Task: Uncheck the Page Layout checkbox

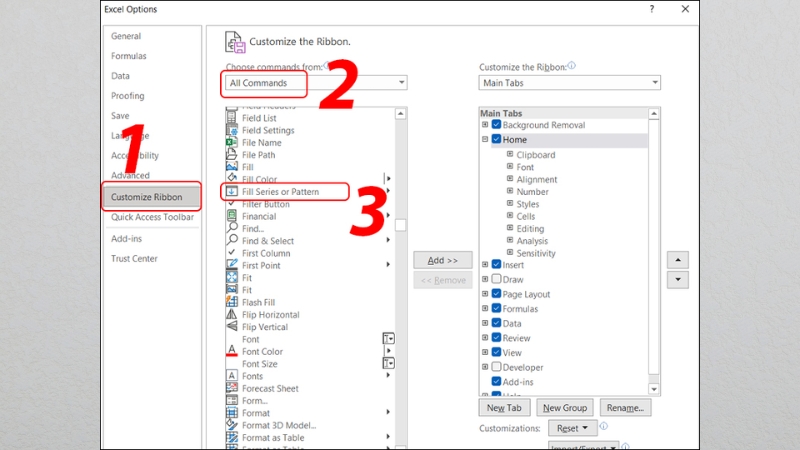Action: point(496,295)
